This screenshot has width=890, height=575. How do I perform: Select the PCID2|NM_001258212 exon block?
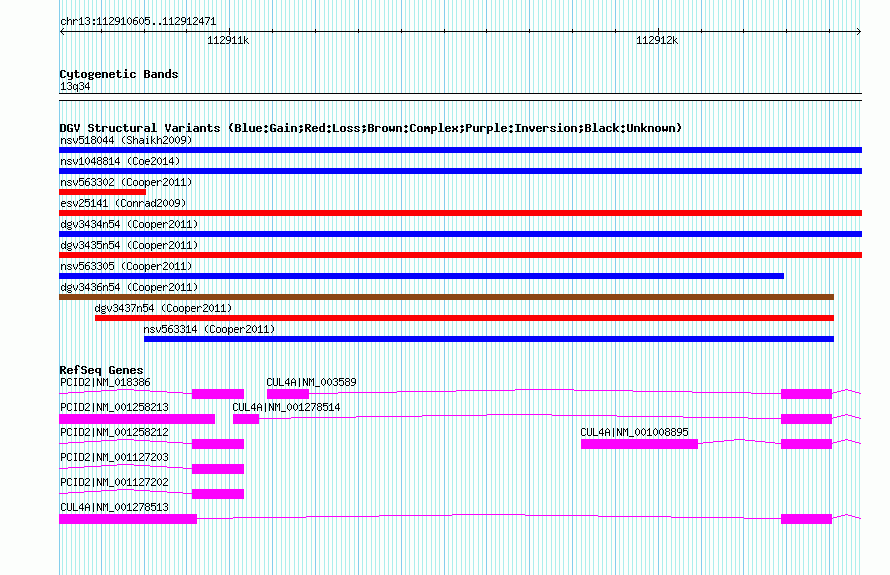(218, 444)
